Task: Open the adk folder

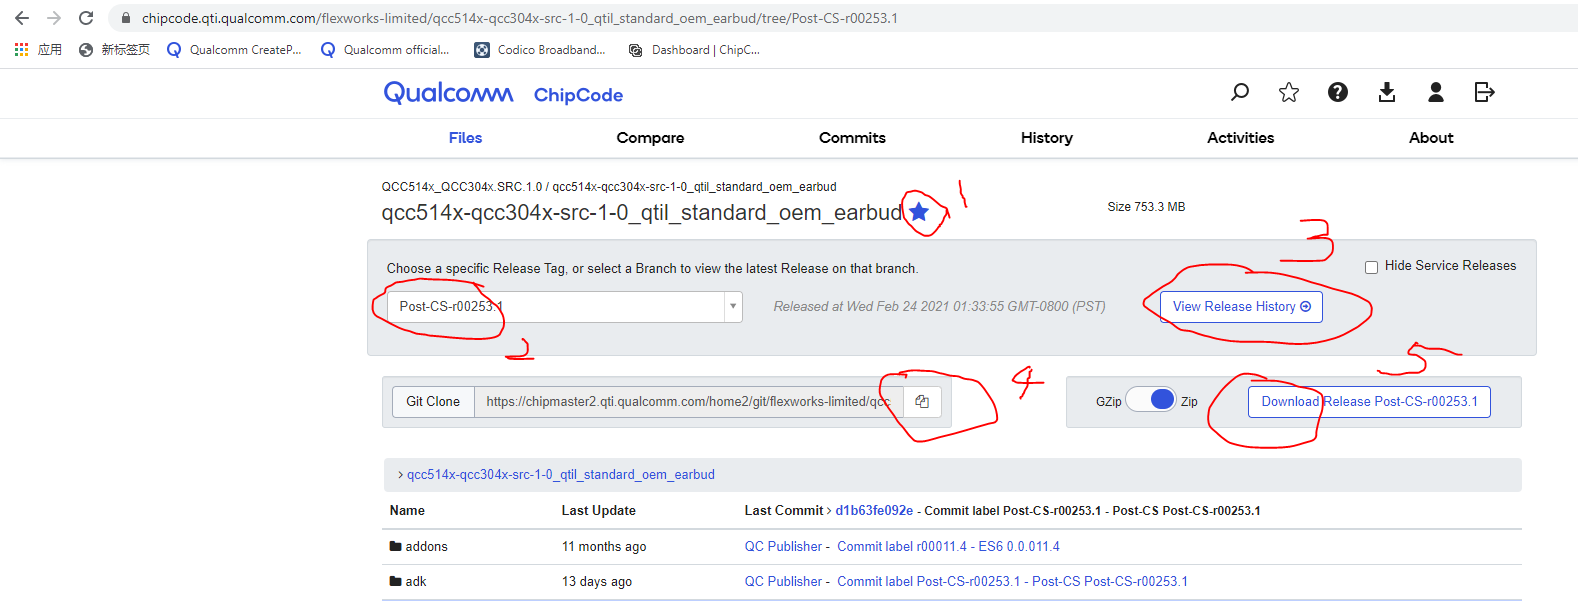Action: [416, 581]
